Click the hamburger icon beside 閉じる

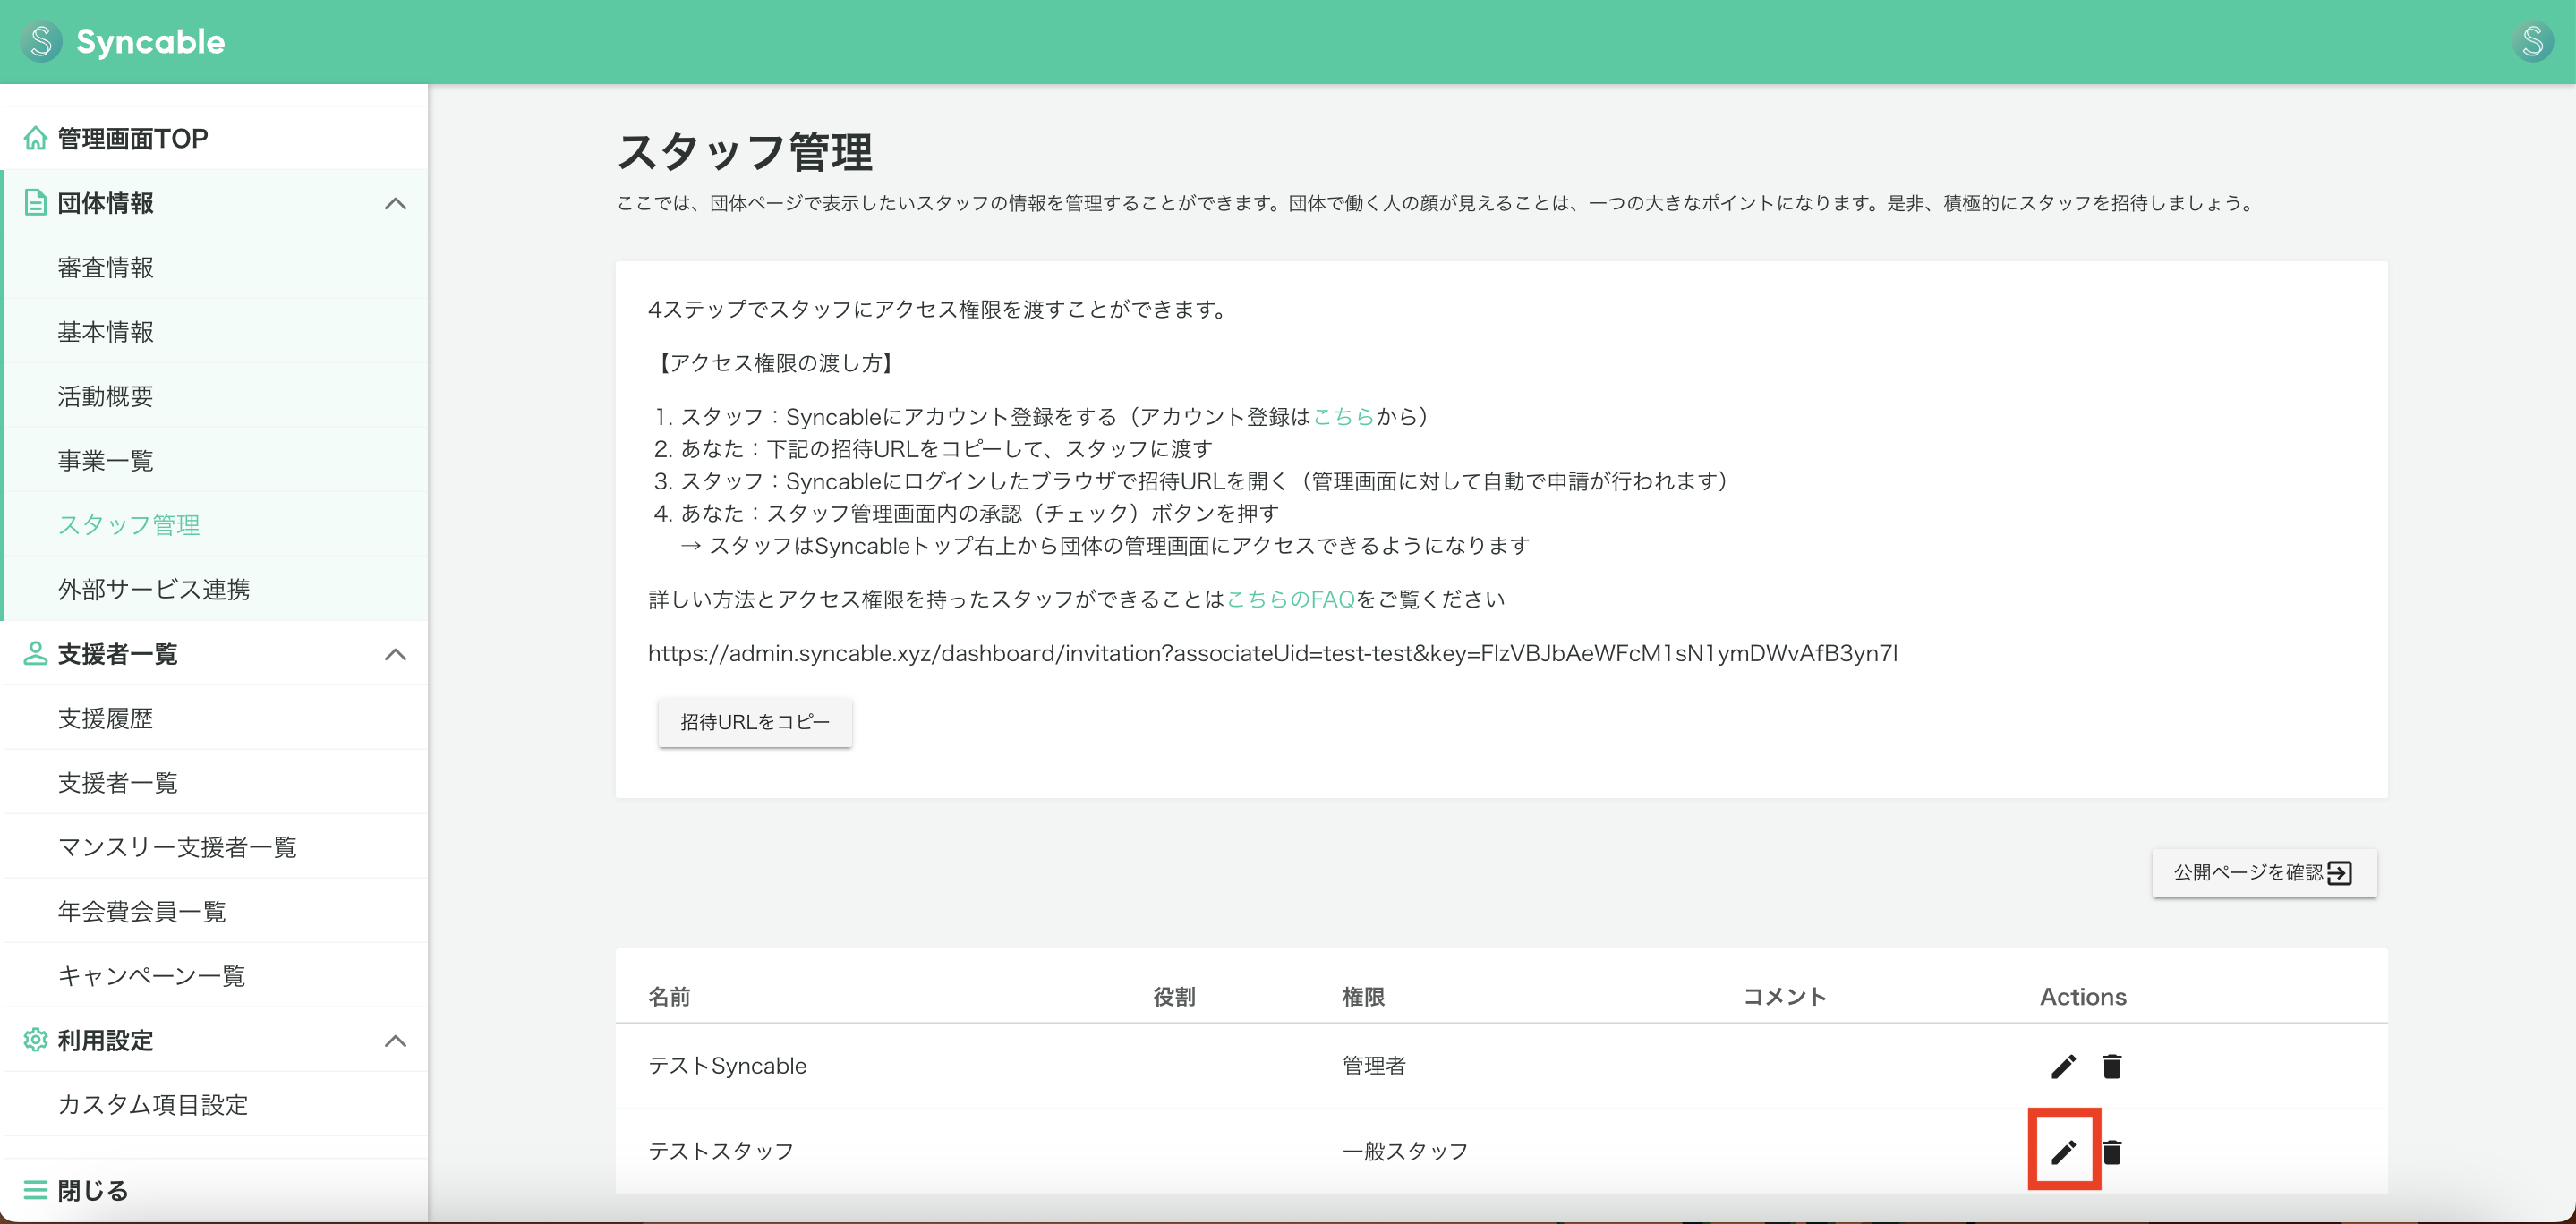point(35,1189)
